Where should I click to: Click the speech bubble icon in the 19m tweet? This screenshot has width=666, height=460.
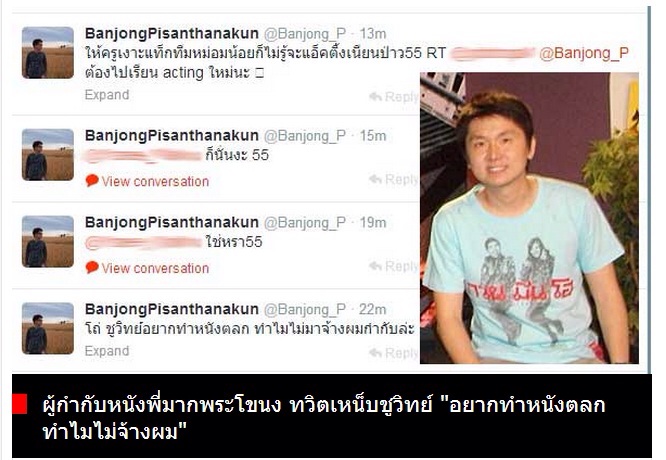point(92,267)
